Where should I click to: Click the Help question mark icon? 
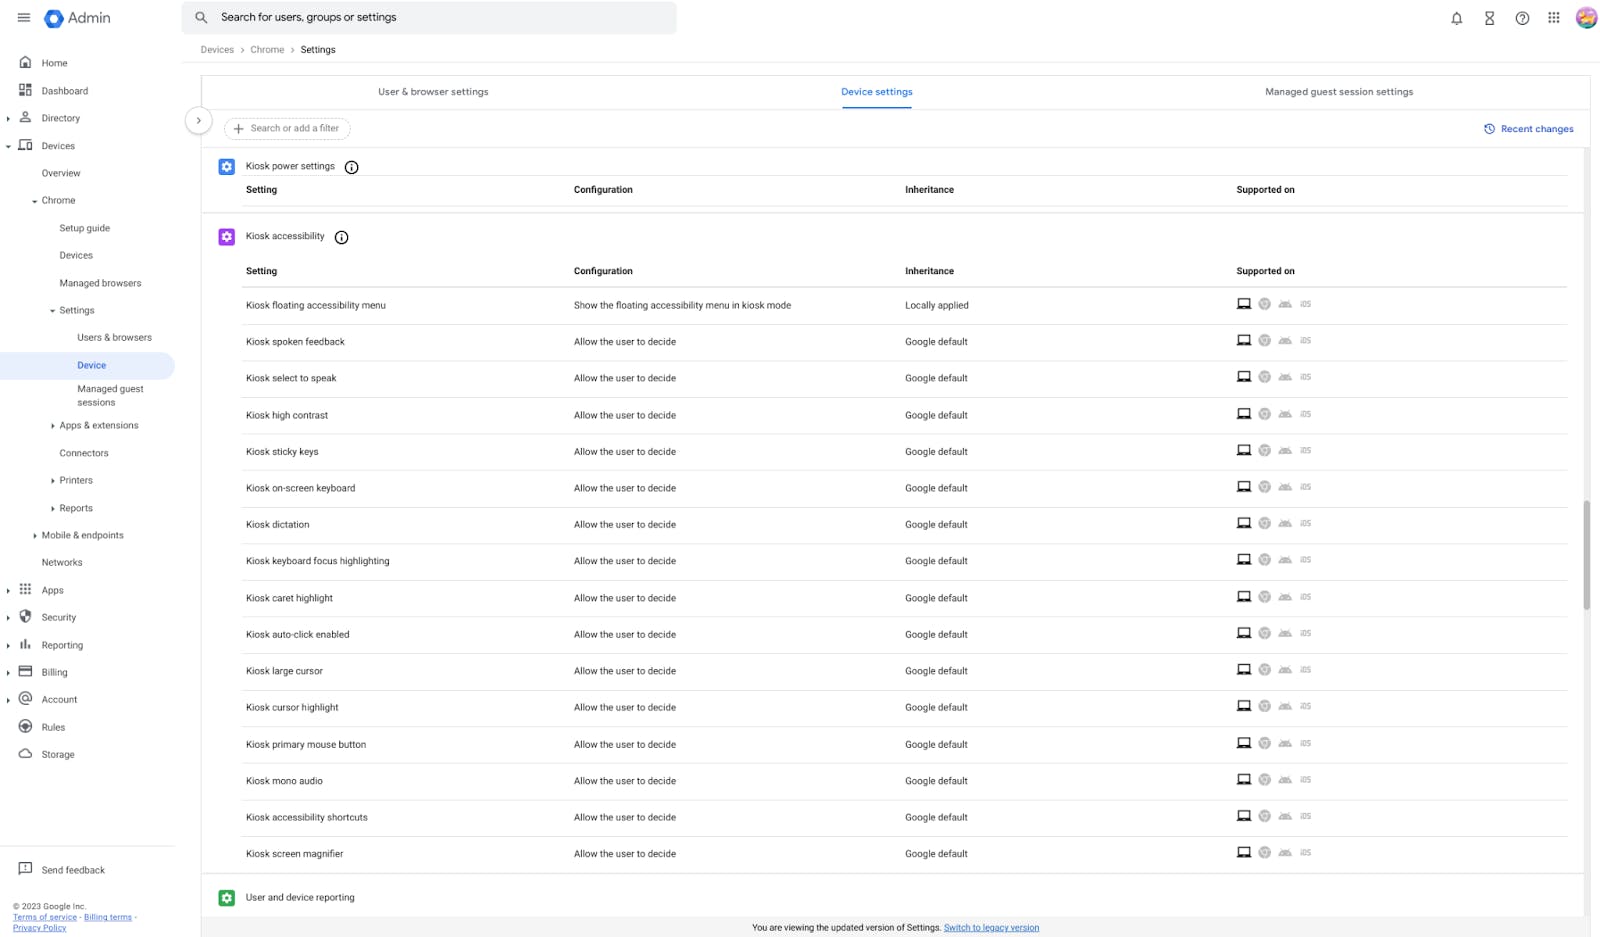click(x=1522, y=17)
